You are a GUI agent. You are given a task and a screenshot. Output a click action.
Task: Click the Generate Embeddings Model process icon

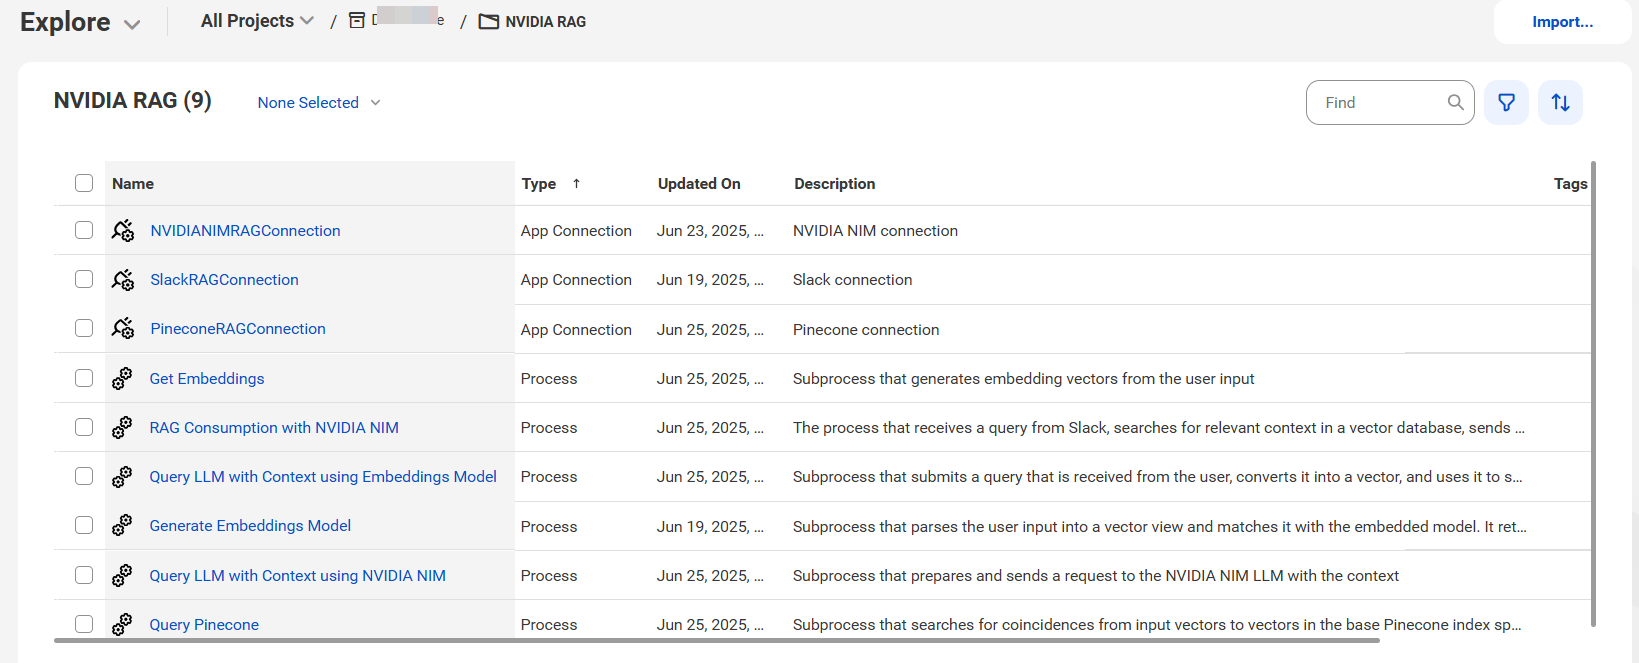(x=122, y=526)
